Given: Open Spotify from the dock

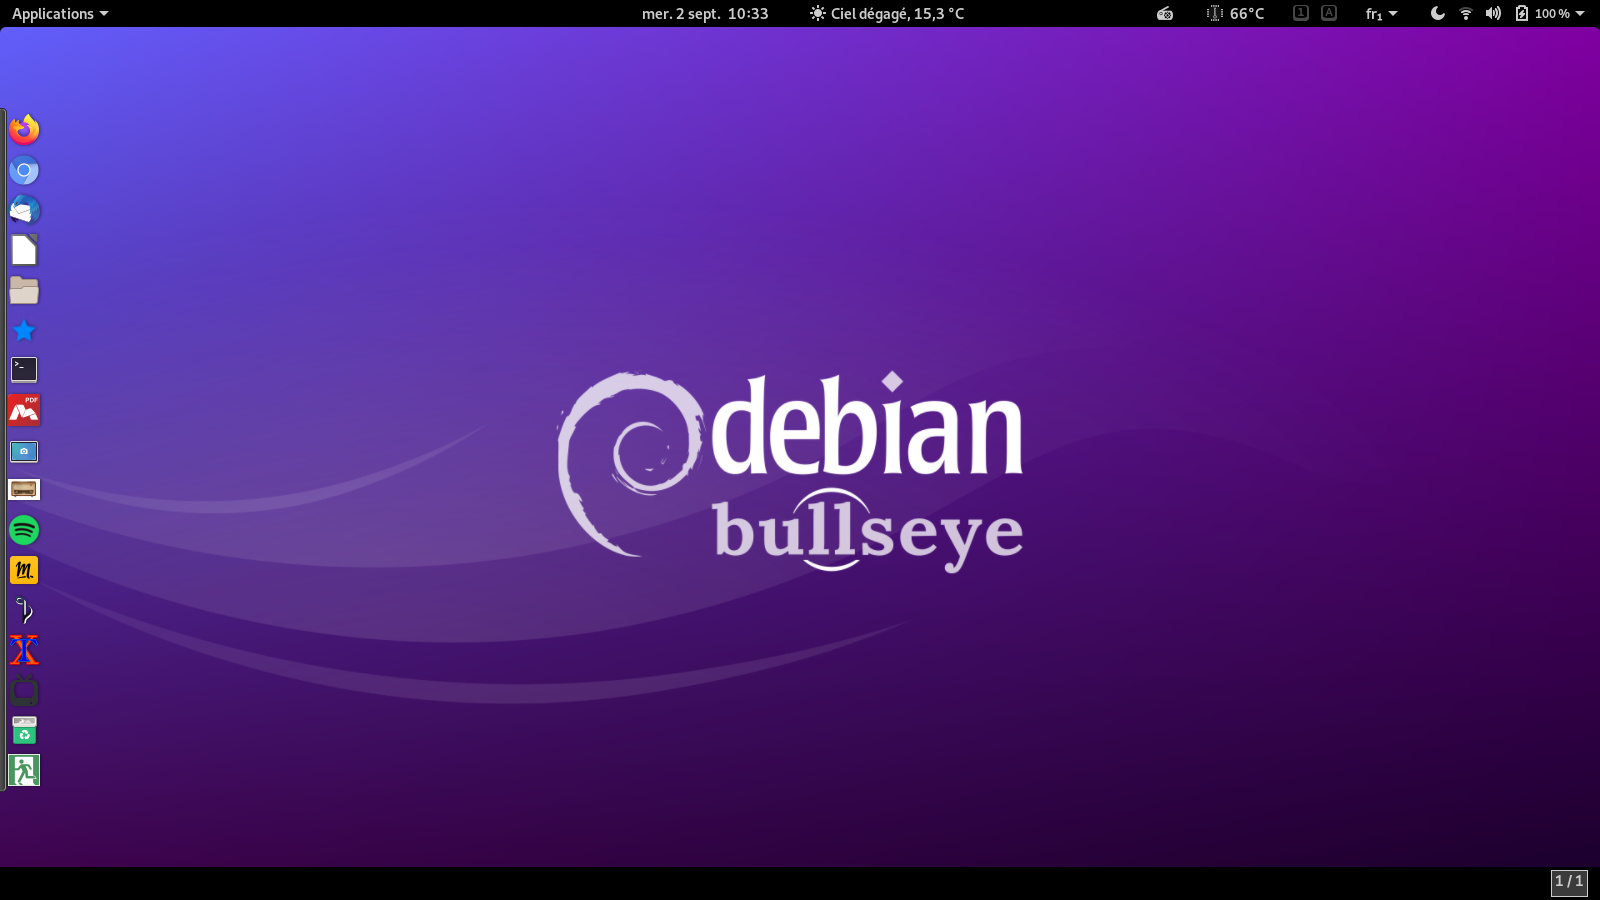Looking at the screenshot, I should pos(24,530).
